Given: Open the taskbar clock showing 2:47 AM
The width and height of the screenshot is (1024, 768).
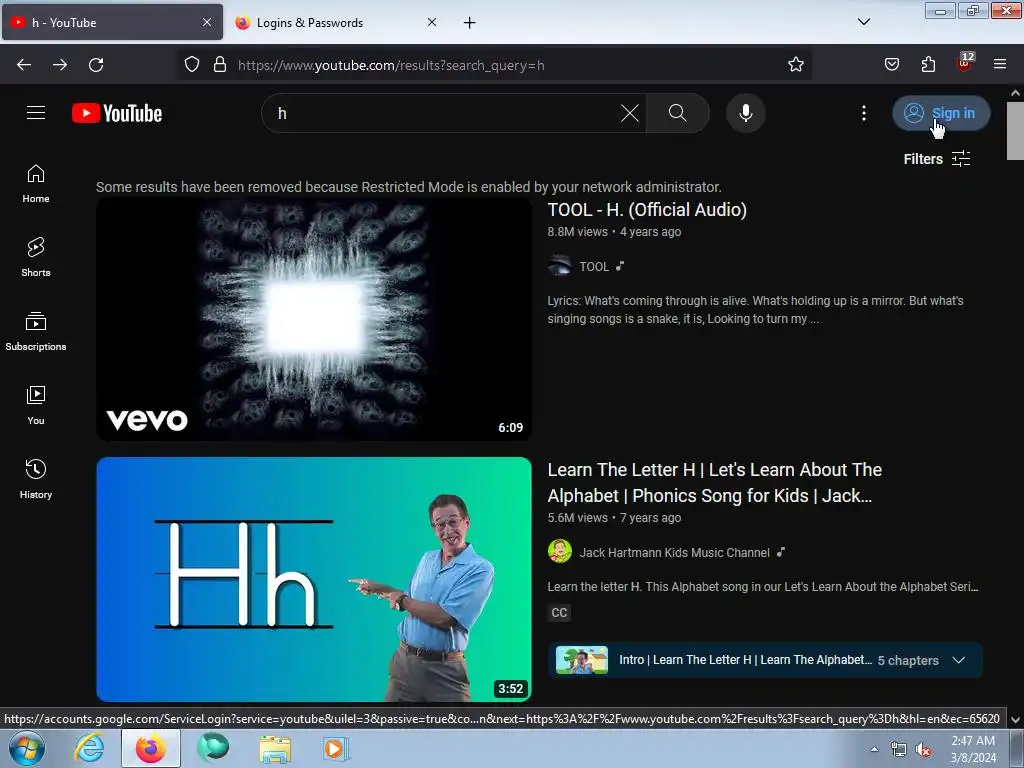Looking at the screenshot, I should pos(973,749).
